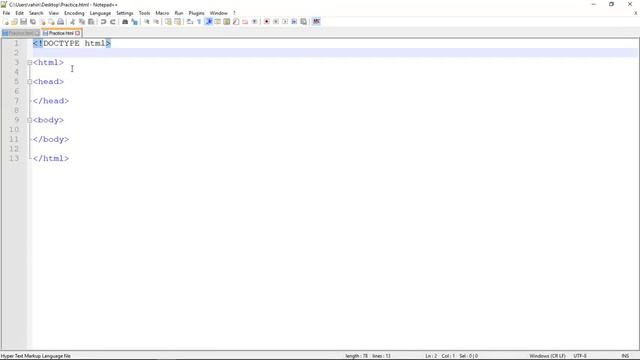Open the User Defined Language dialog icon
Image resolution: width=640 pixels, height=360 pixels.
(217, 22)
